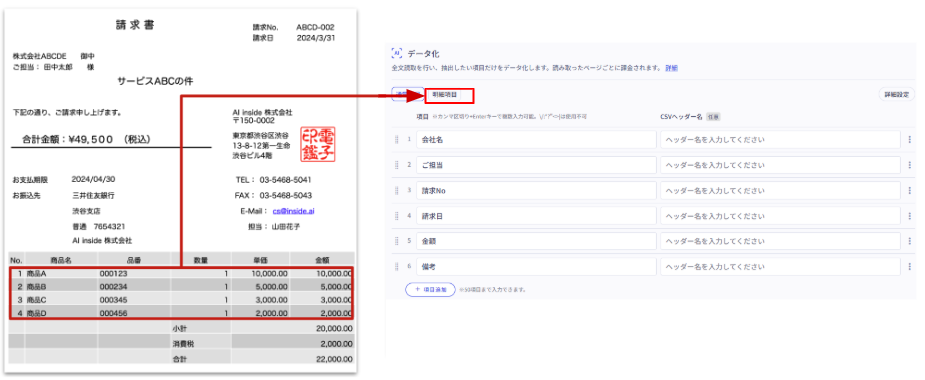
Task: Switch to the 明細項目 tab
Action: (444, 94)
